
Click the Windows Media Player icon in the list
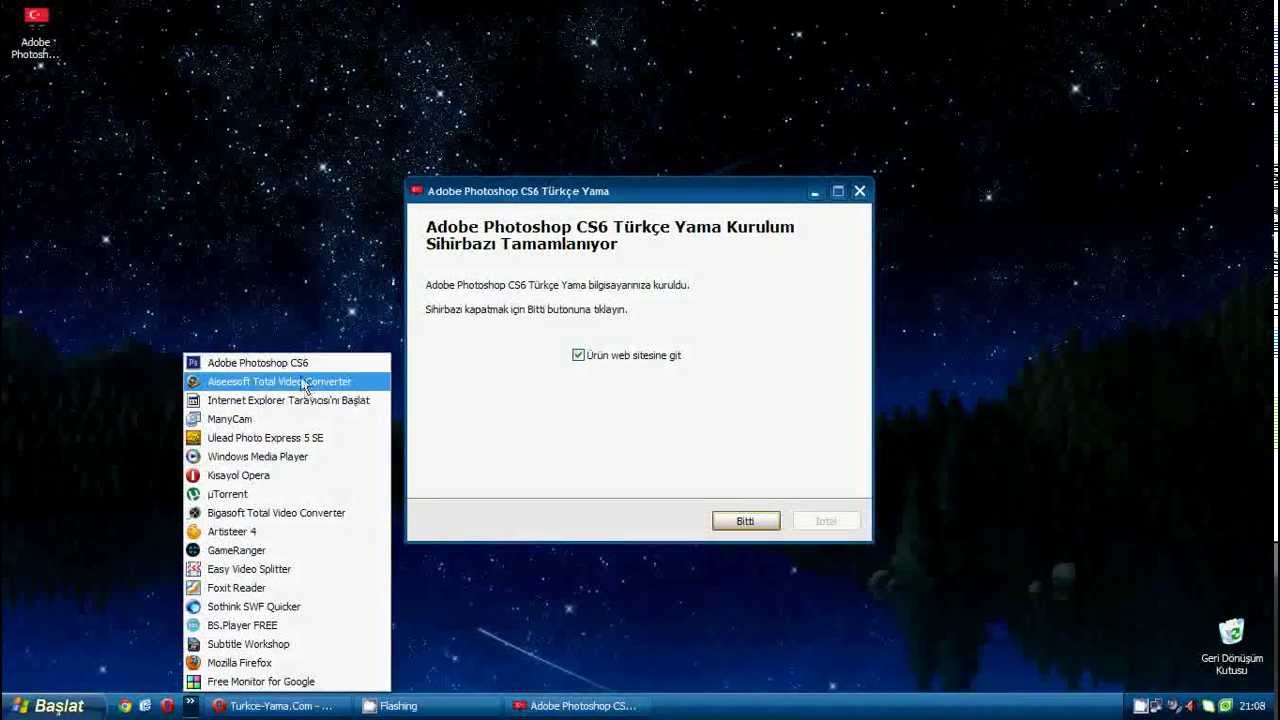tap(194, 457)
